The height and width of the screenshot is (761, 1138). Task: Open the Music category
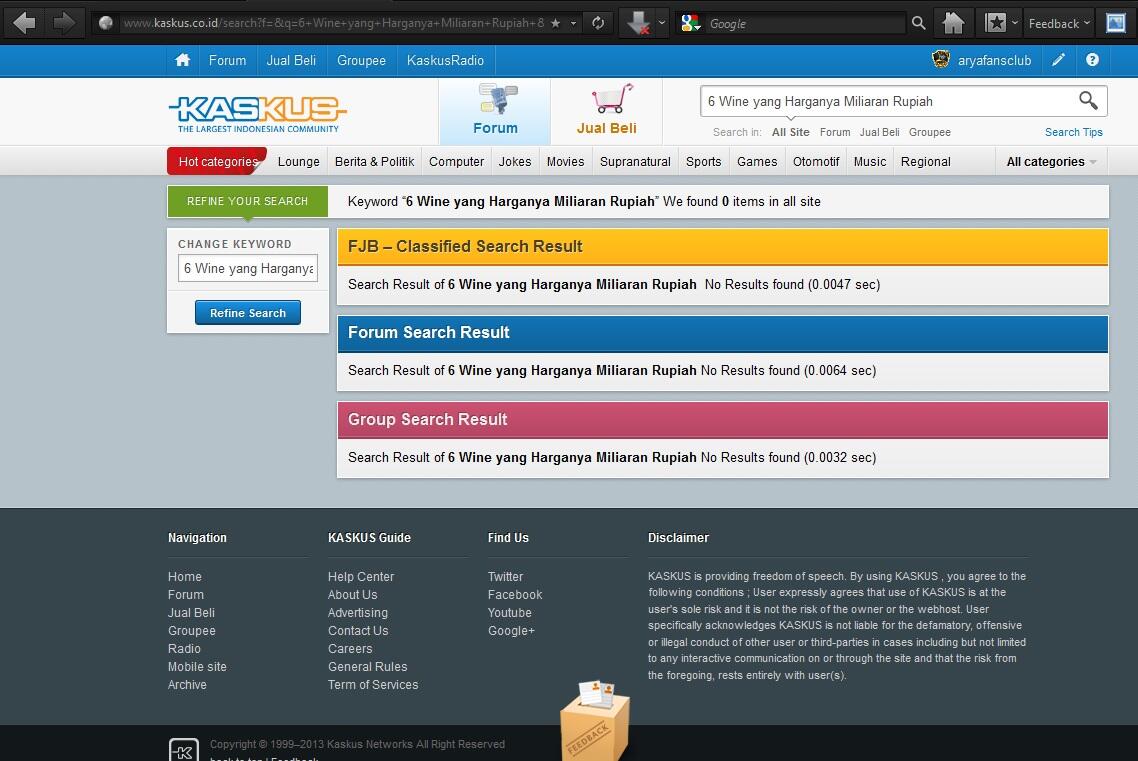[x=869, y=162]
